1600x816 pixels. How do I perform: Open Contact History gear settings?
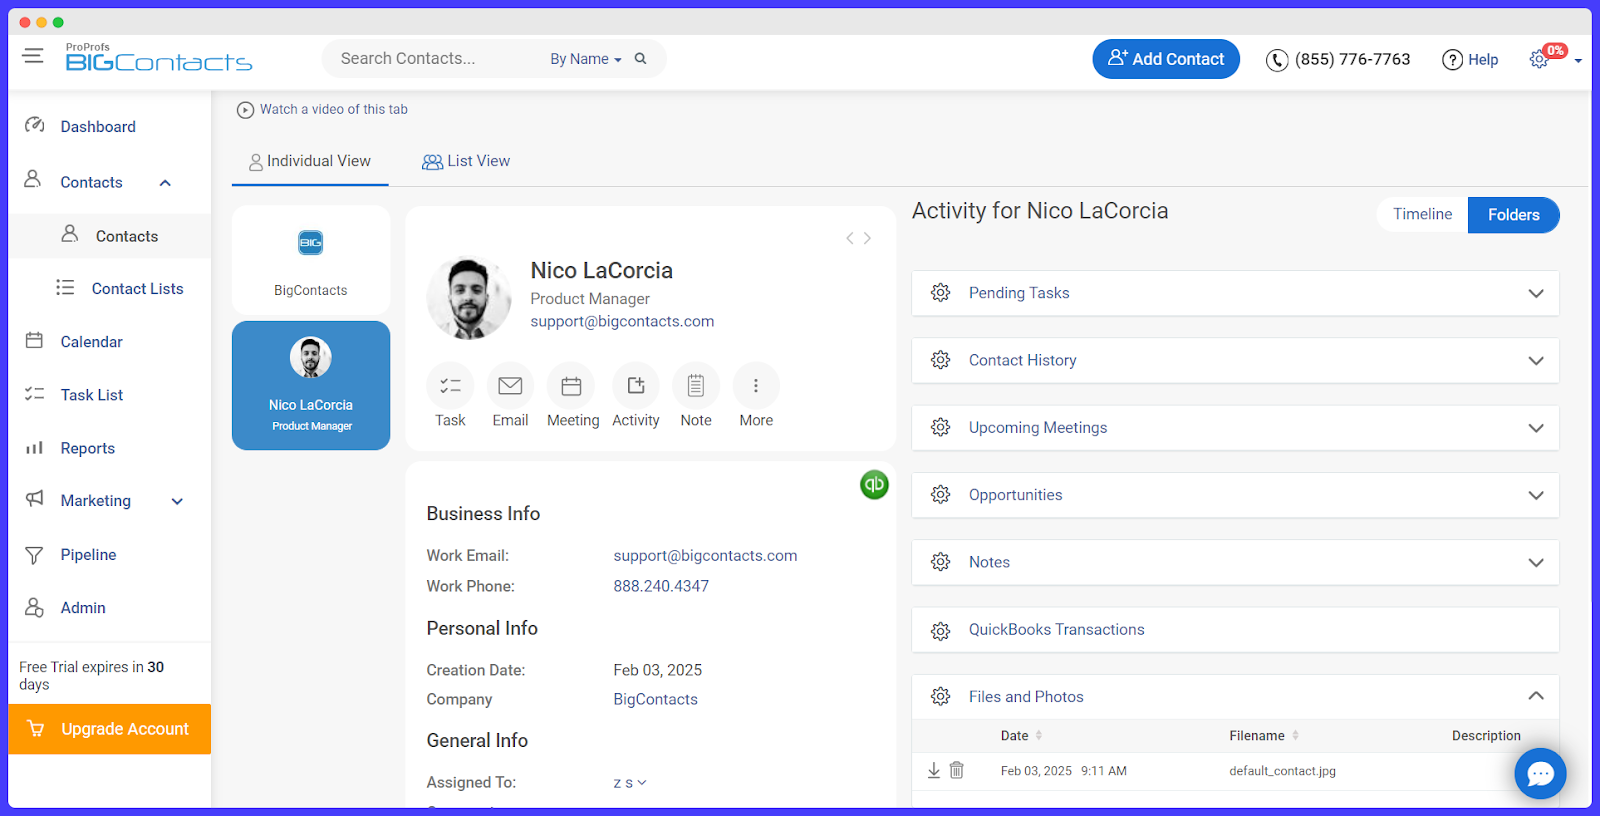tap(940, 360)
